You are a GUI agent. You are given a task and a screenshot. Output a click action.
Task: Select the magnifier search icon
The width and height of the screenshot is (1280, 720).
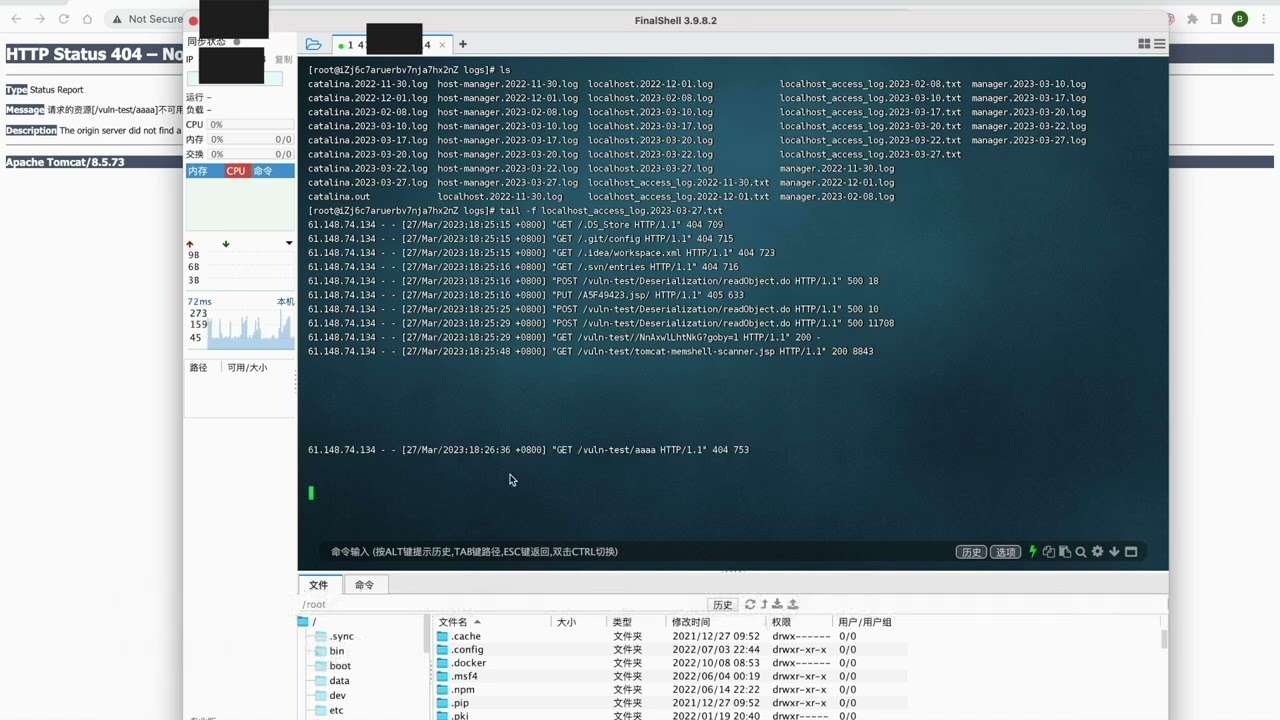point(1081,551)
